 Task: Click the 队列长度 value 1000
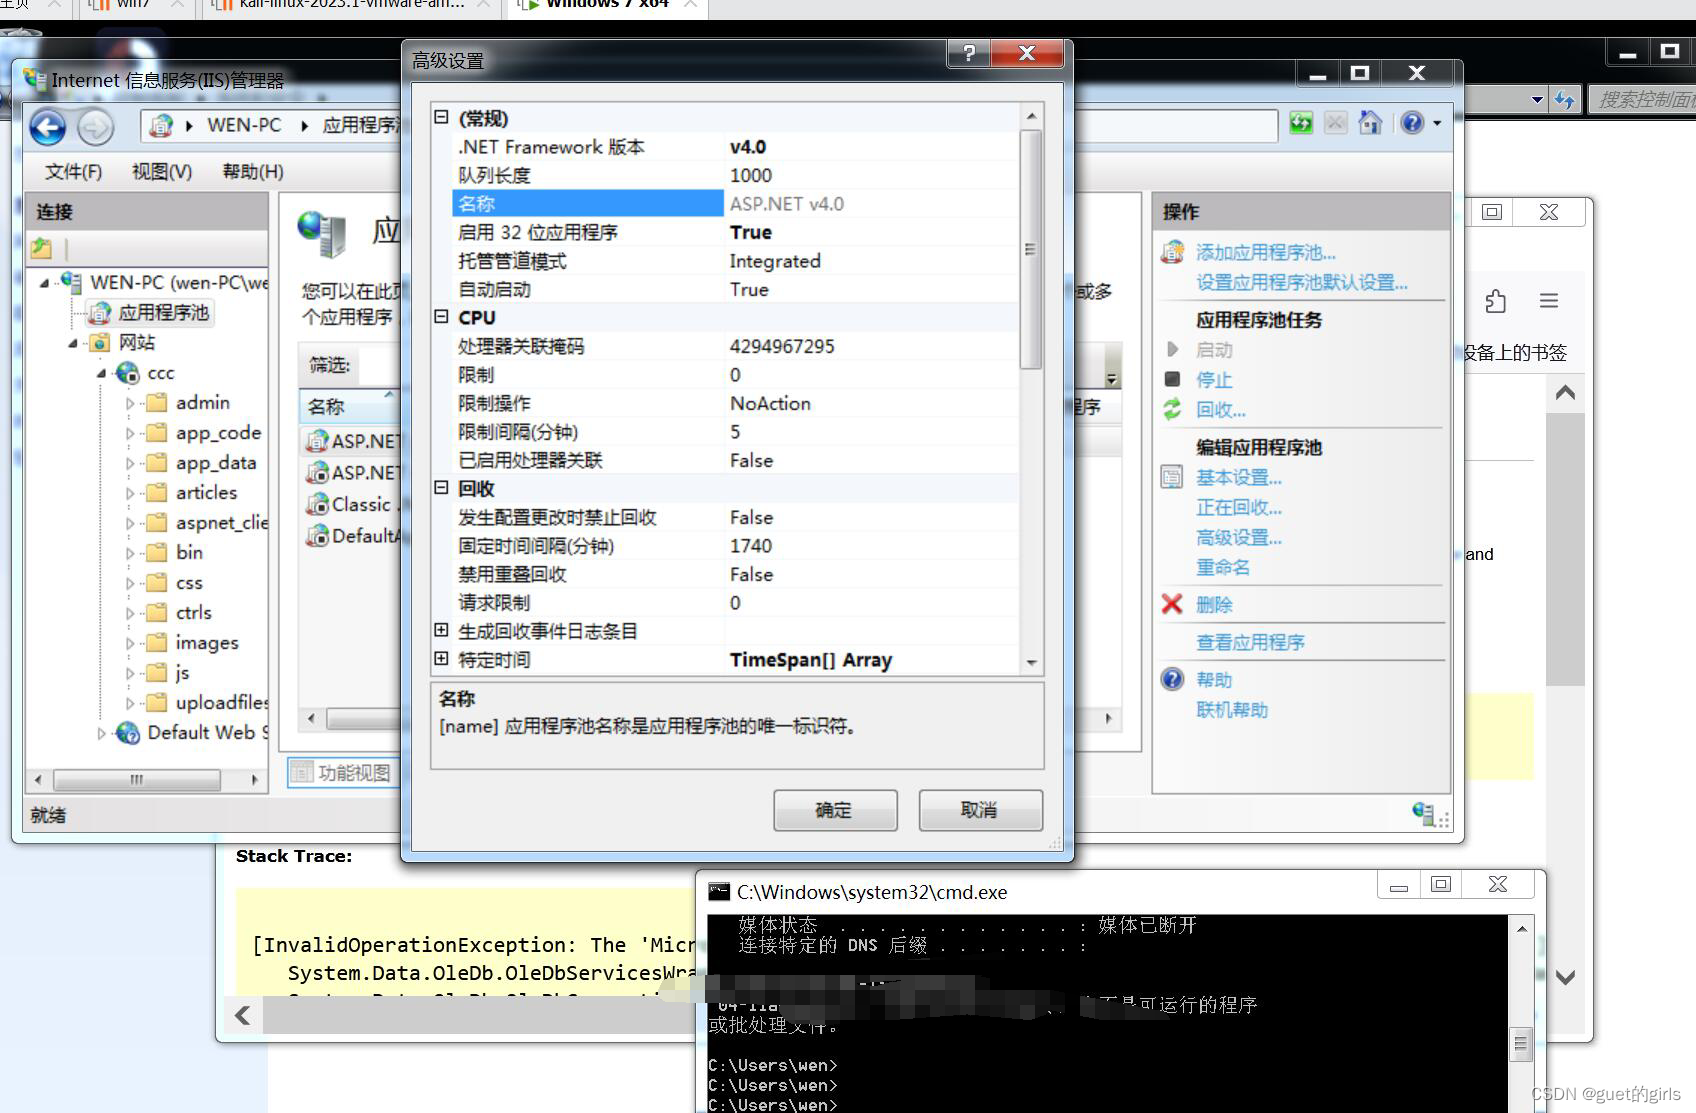tap(751, 175)
